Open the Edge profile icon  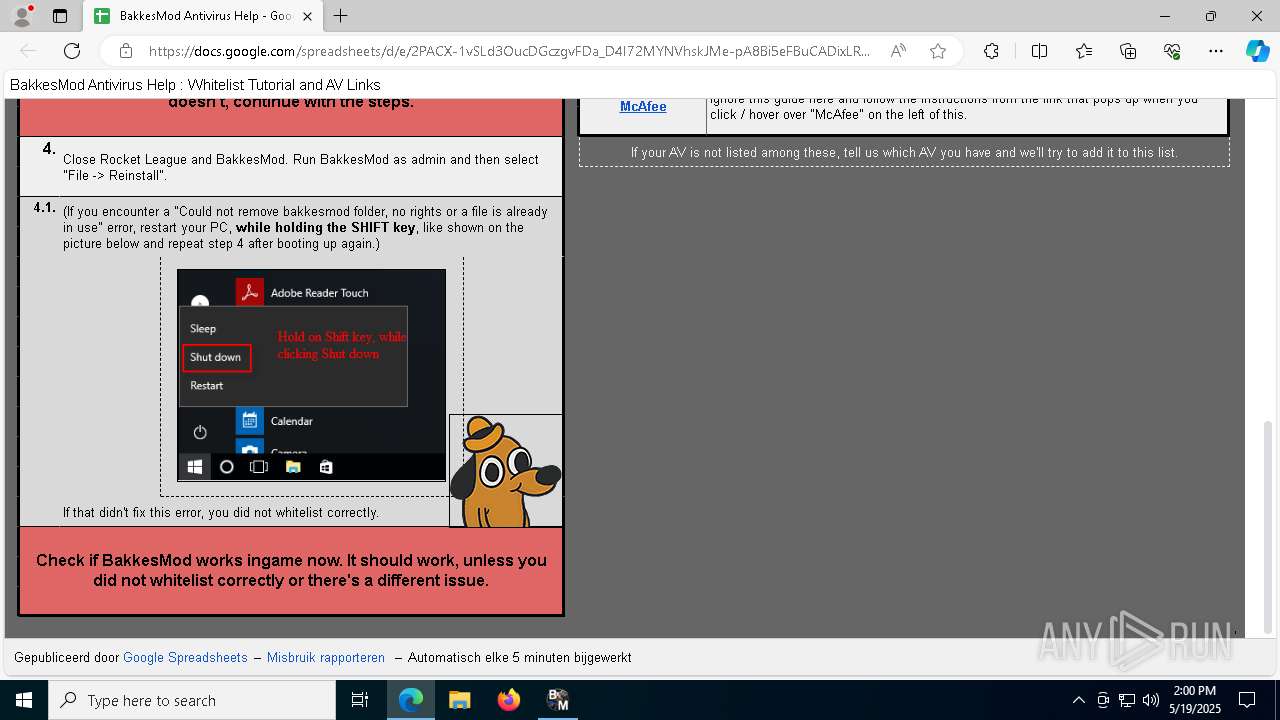pos(22,16)
